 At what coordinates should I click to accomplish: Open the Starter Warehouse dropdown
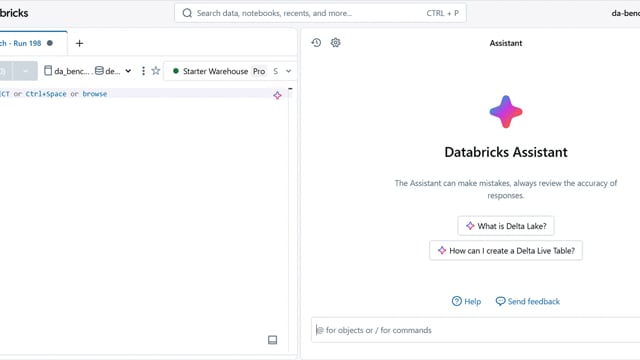coord(230,71)
